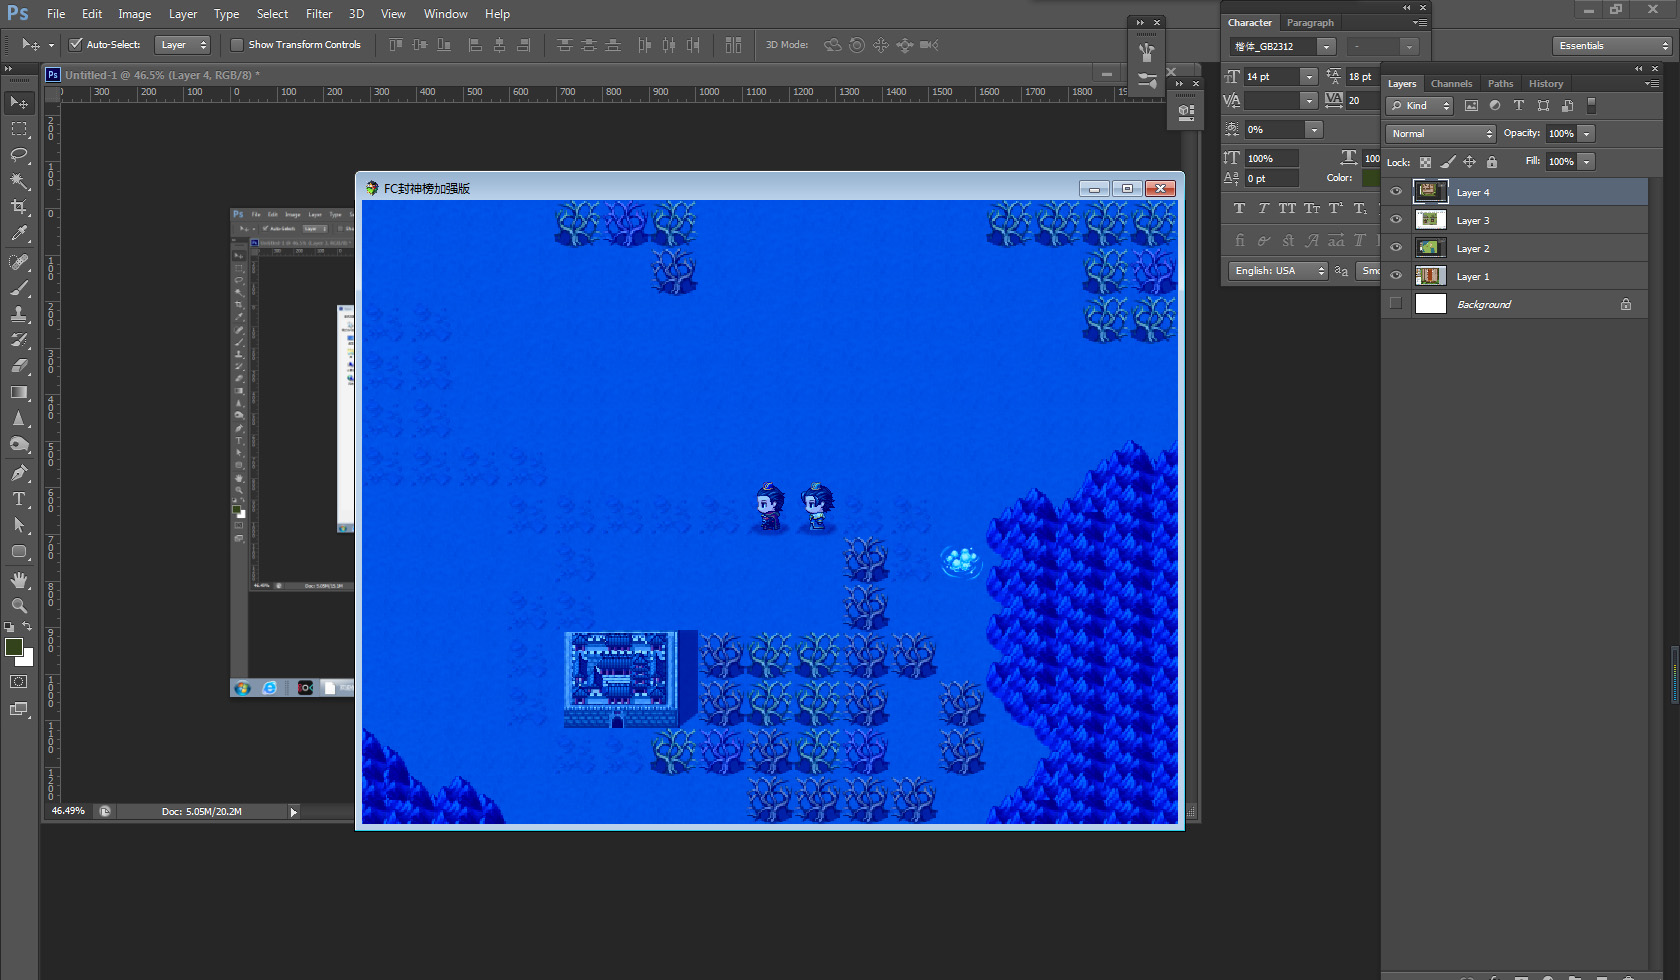Hide Layer 3 with its eye icon
The width and height of the screenshot is (1680, 980).
[1396, 220]
